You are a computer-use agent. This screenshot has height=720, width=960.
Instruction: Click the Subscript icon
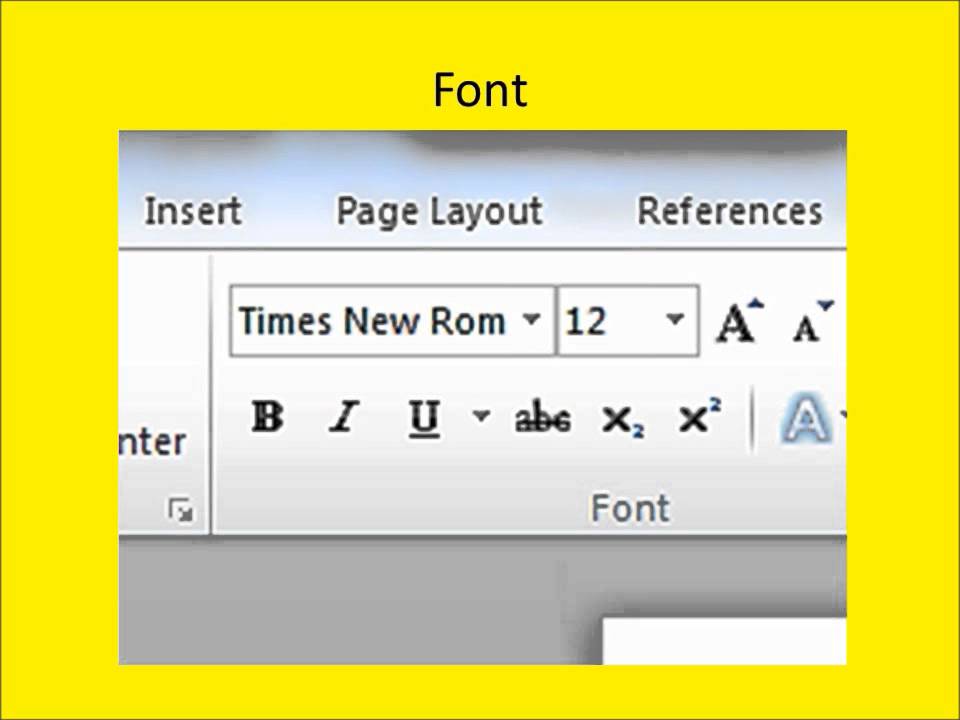(622, 420)
